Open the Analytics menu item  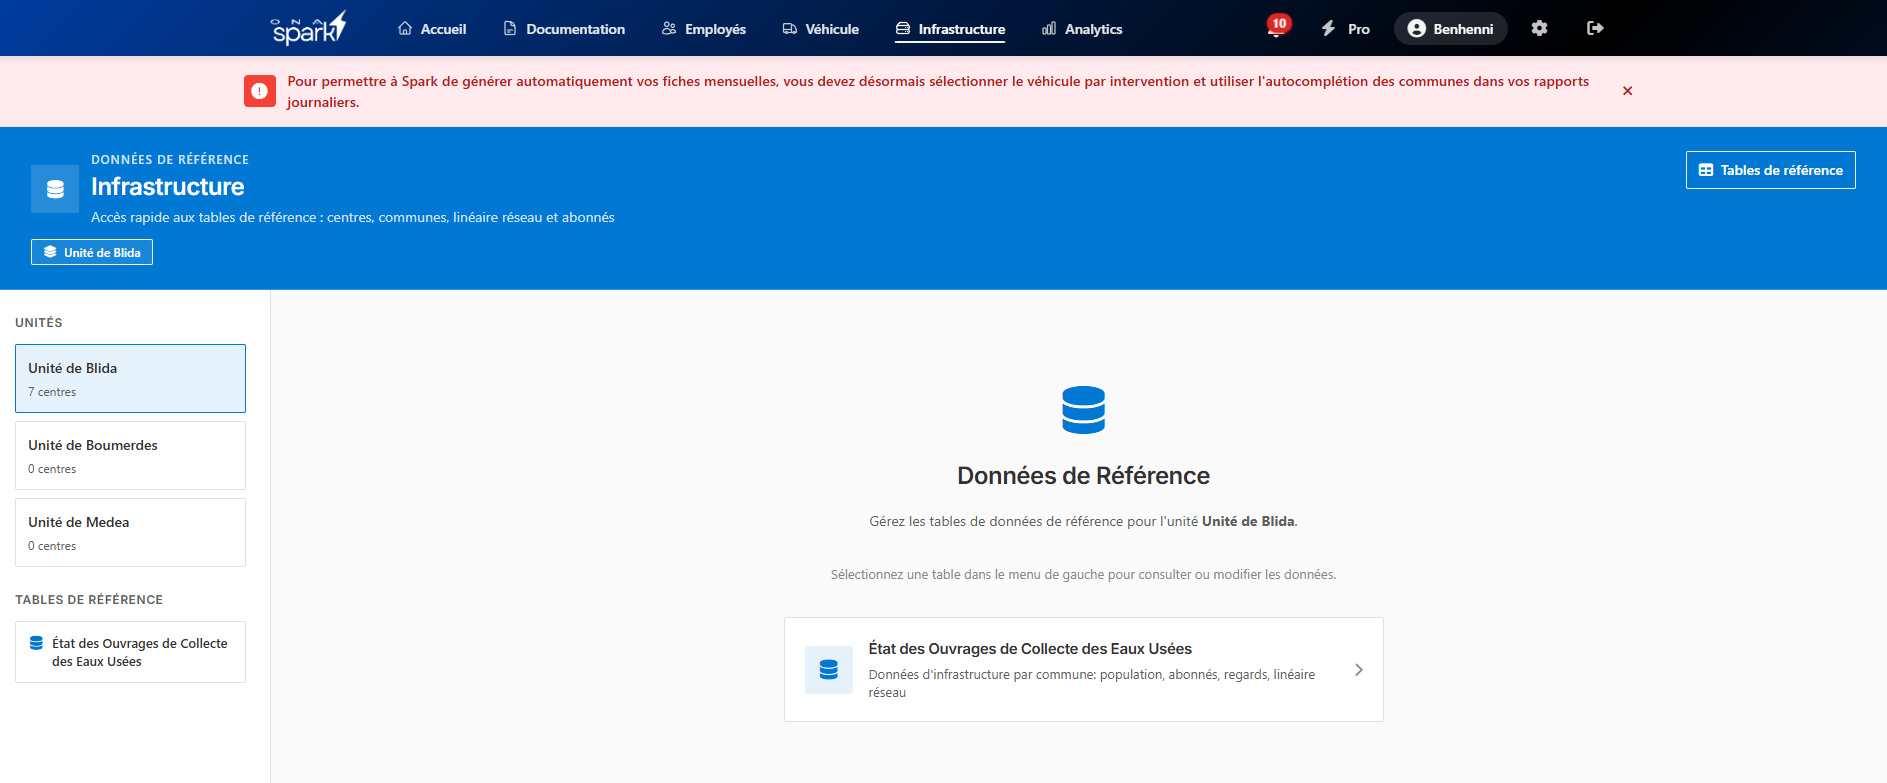point(1082,29)
